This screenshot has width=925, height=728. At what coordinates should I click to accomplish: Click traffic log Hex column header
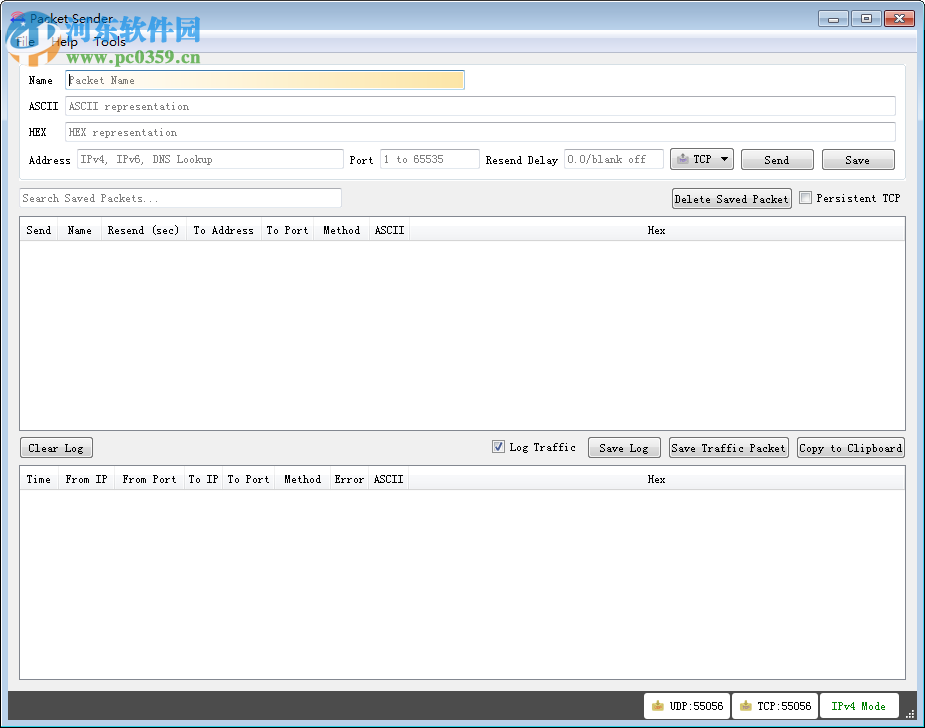[x=657, y=479]
